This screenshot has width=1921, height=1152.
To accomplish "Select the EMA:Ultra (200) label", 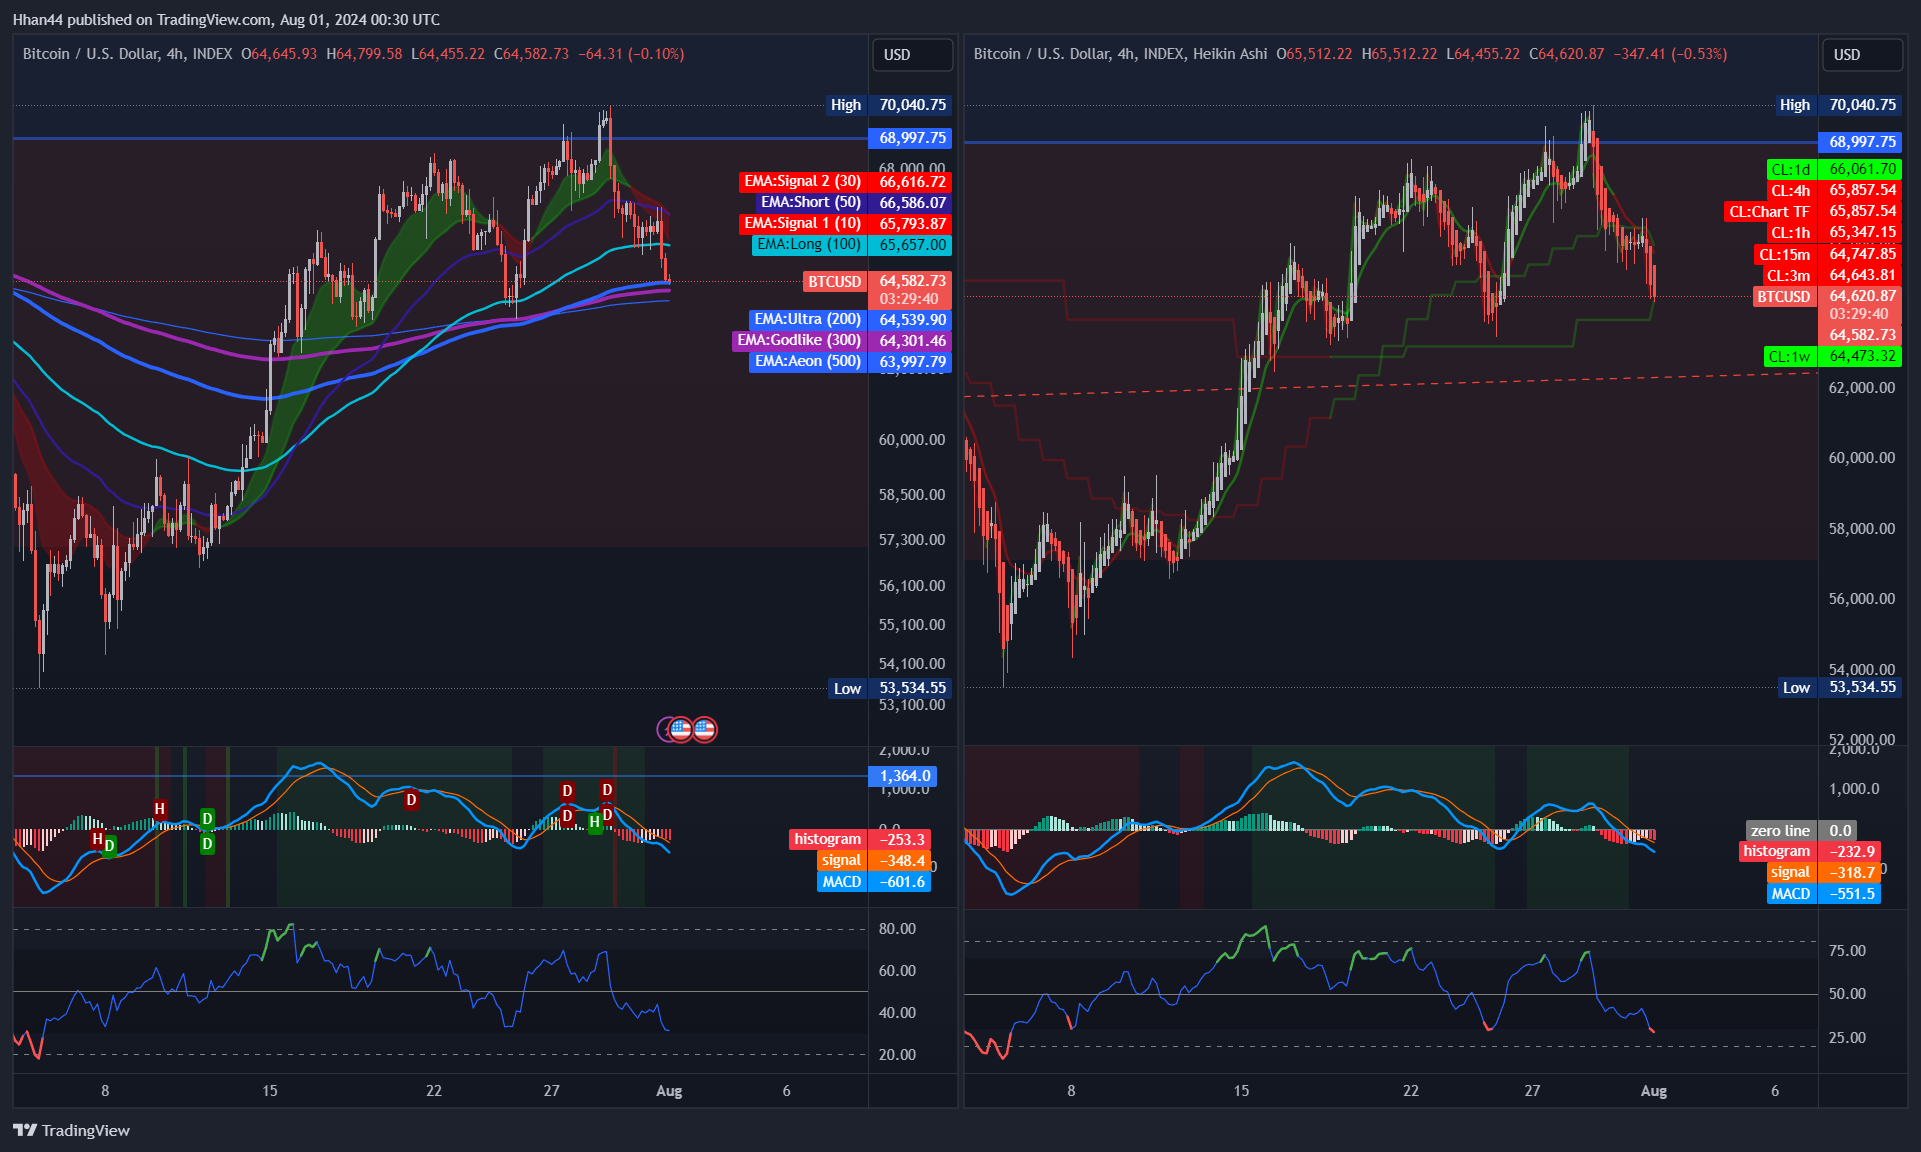I will click(807, 319).
